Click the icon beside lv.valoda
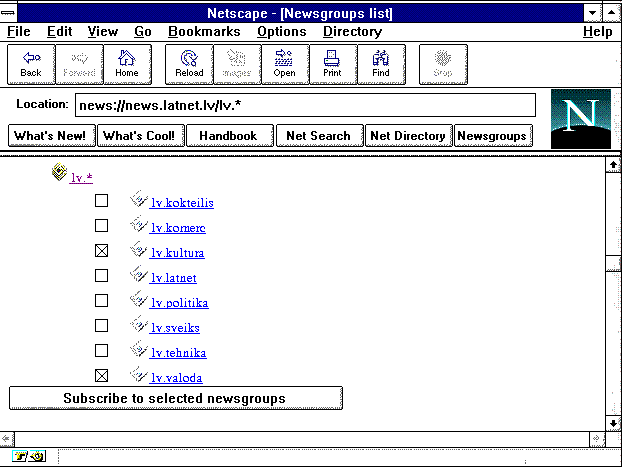This screenshot has width=622, height=467. [x=139, y=373]
